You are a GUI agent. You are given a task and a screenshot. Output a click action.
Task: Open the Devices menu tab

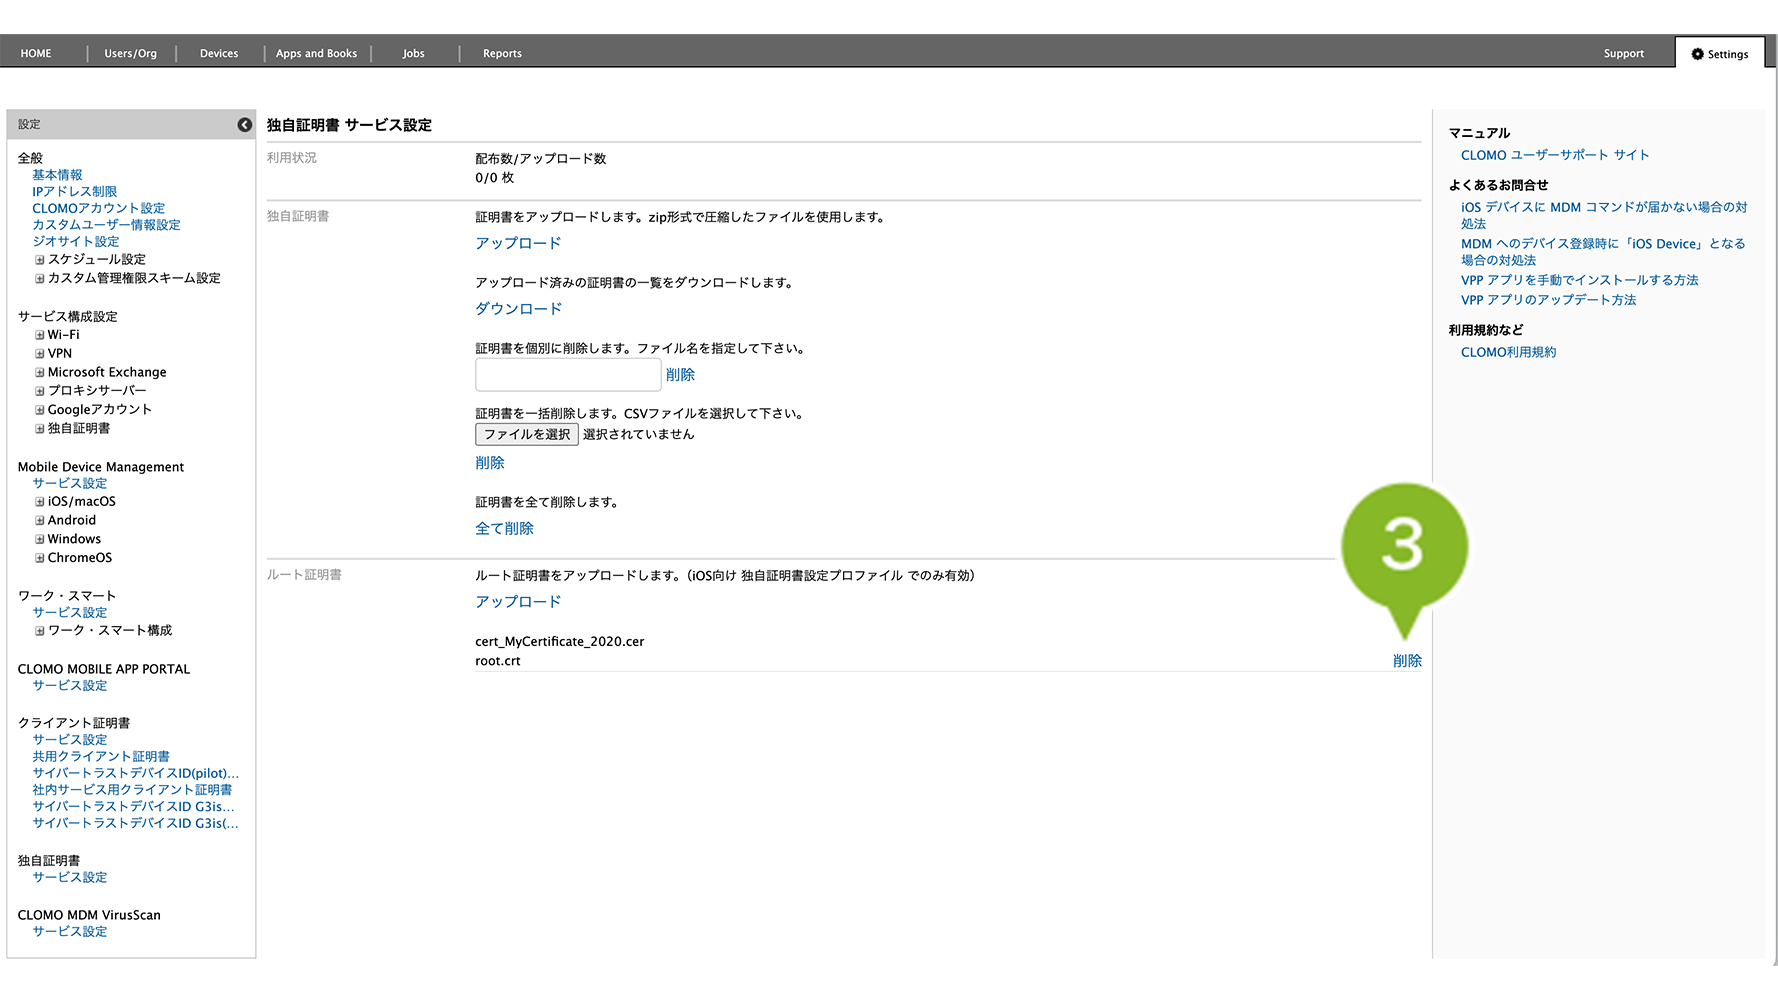218,54
